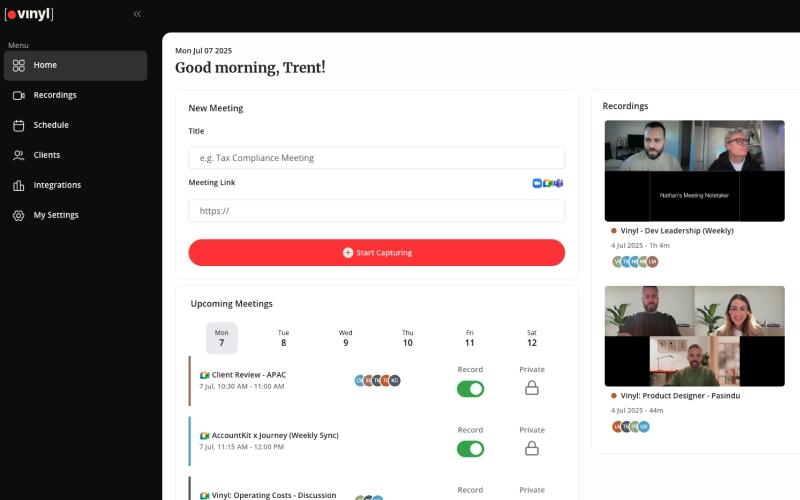Click the 'Mon Jul 07 2025' date text
The width and height of the screenshot is (800, 500).
tap(204, 51)
